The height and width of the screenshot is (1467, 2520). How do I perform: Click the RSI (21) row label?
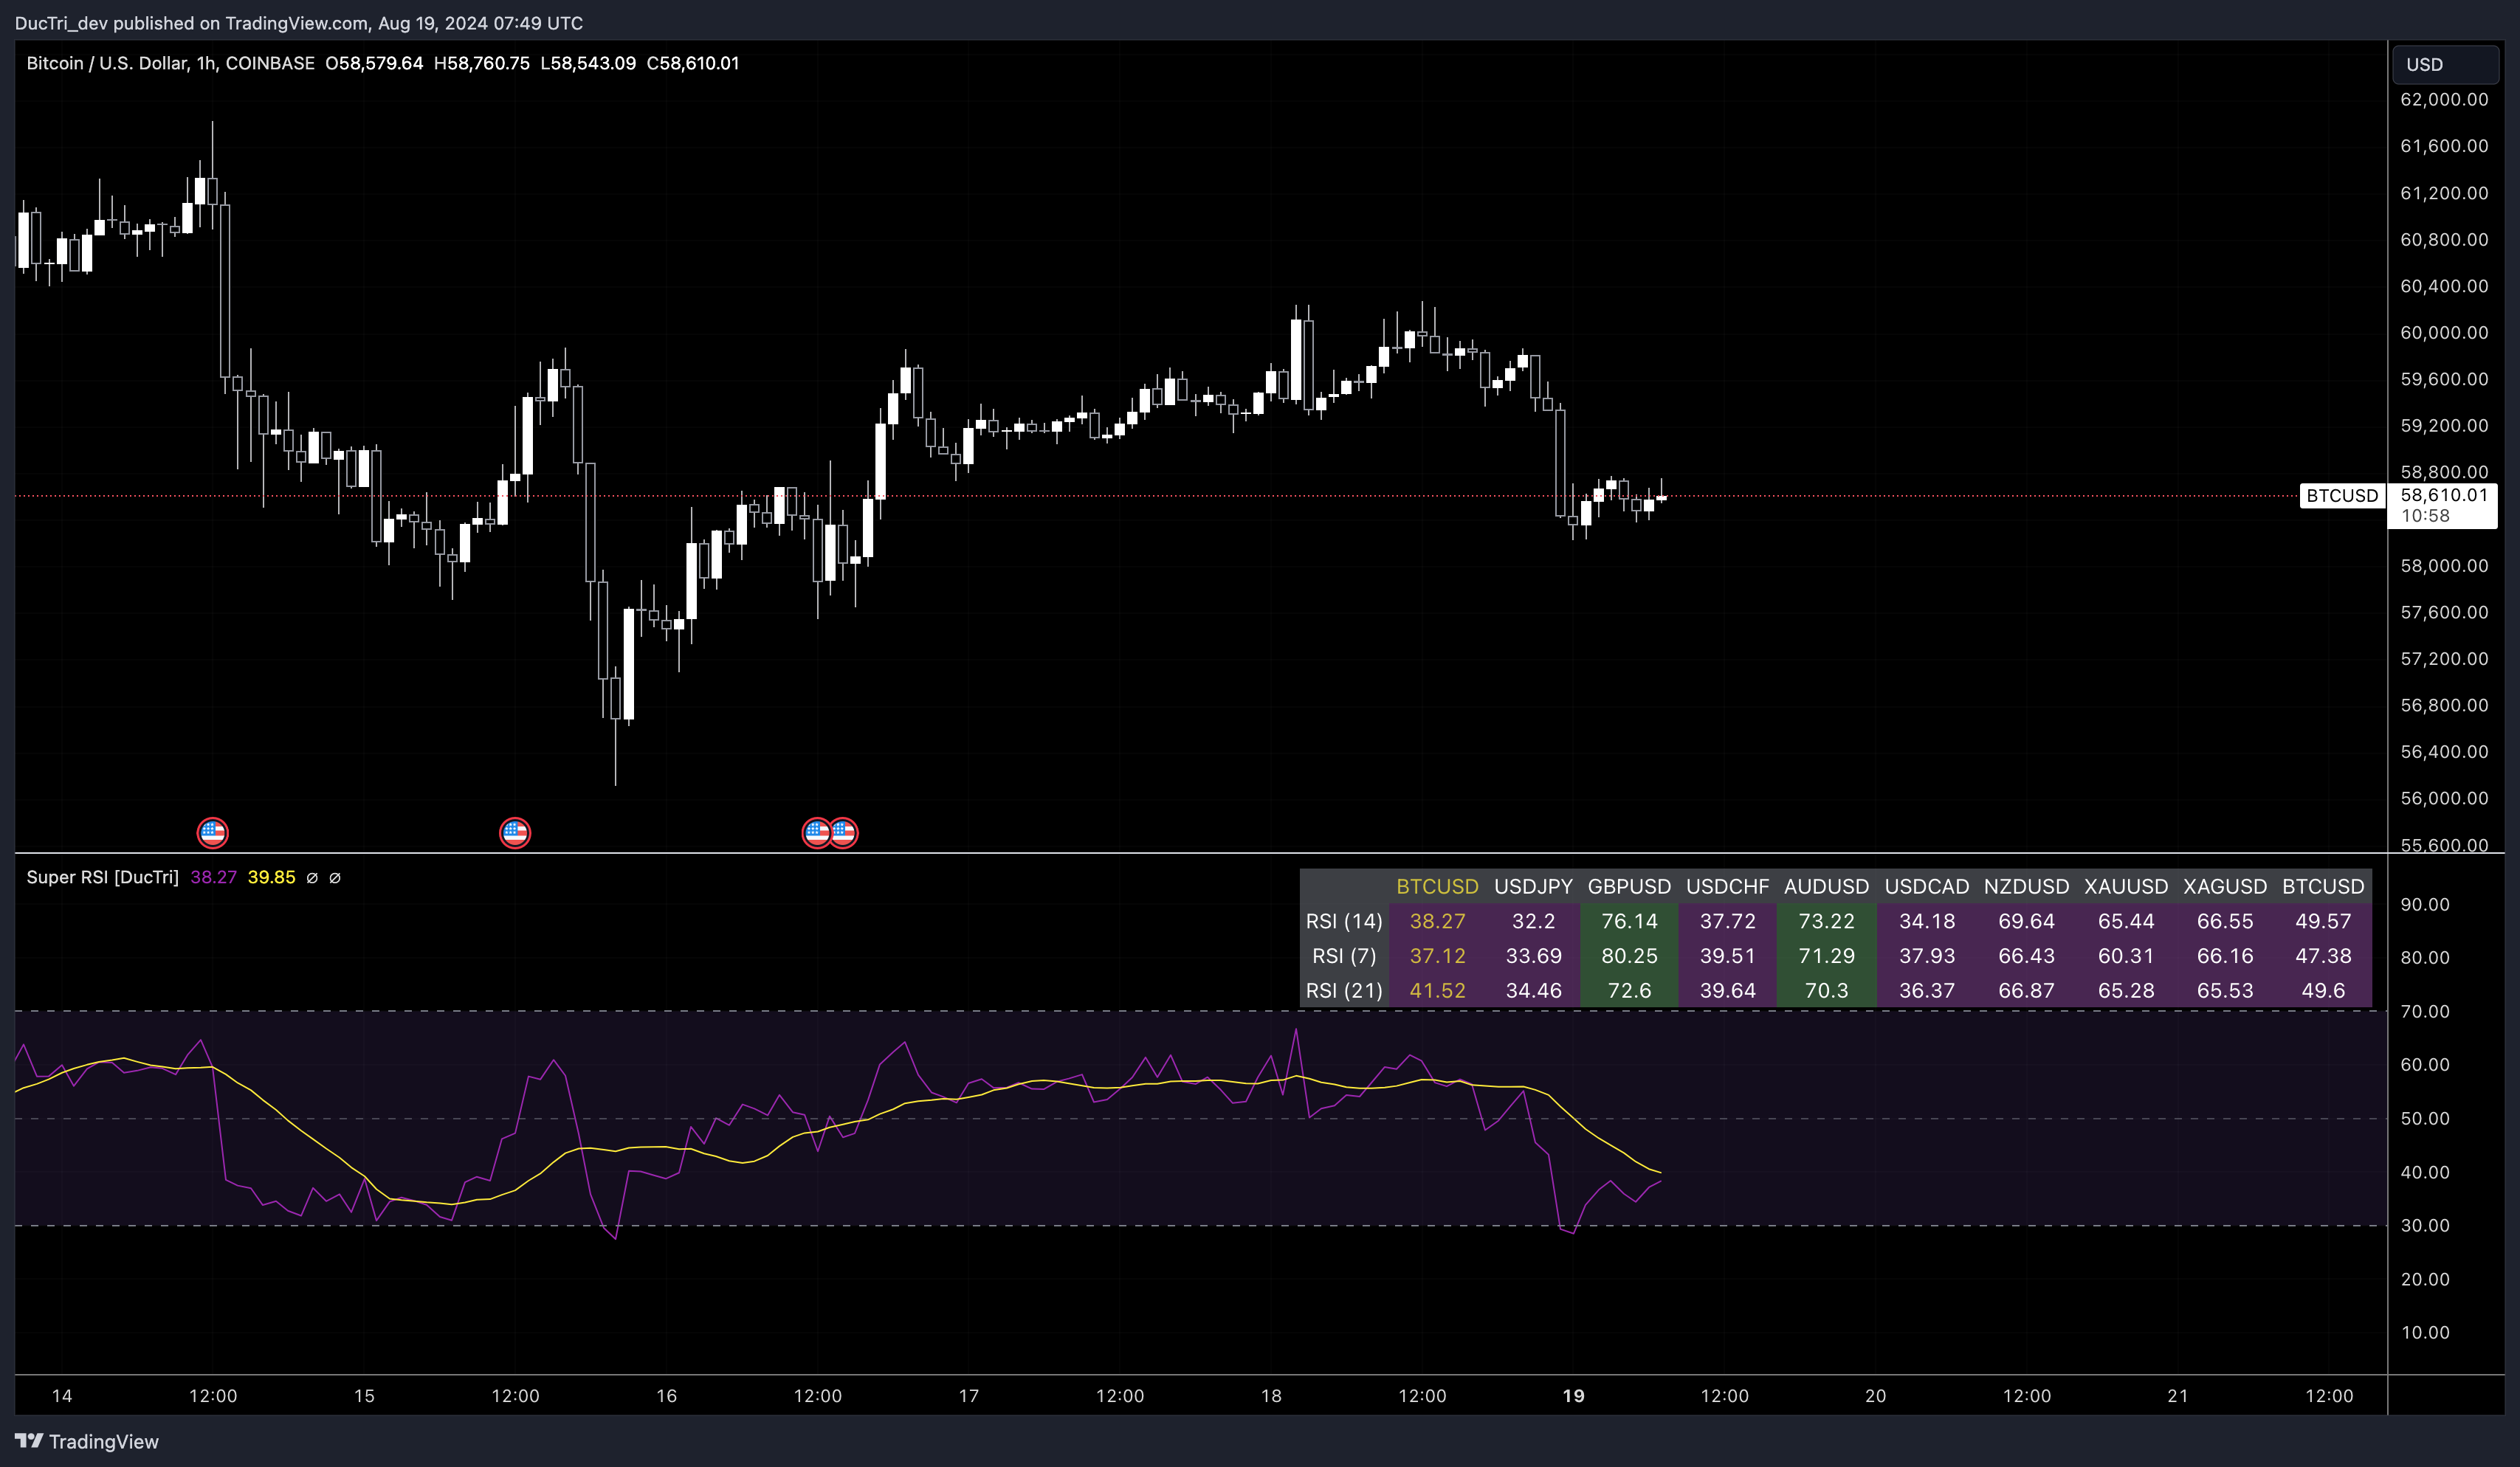tap(1344, 990)
